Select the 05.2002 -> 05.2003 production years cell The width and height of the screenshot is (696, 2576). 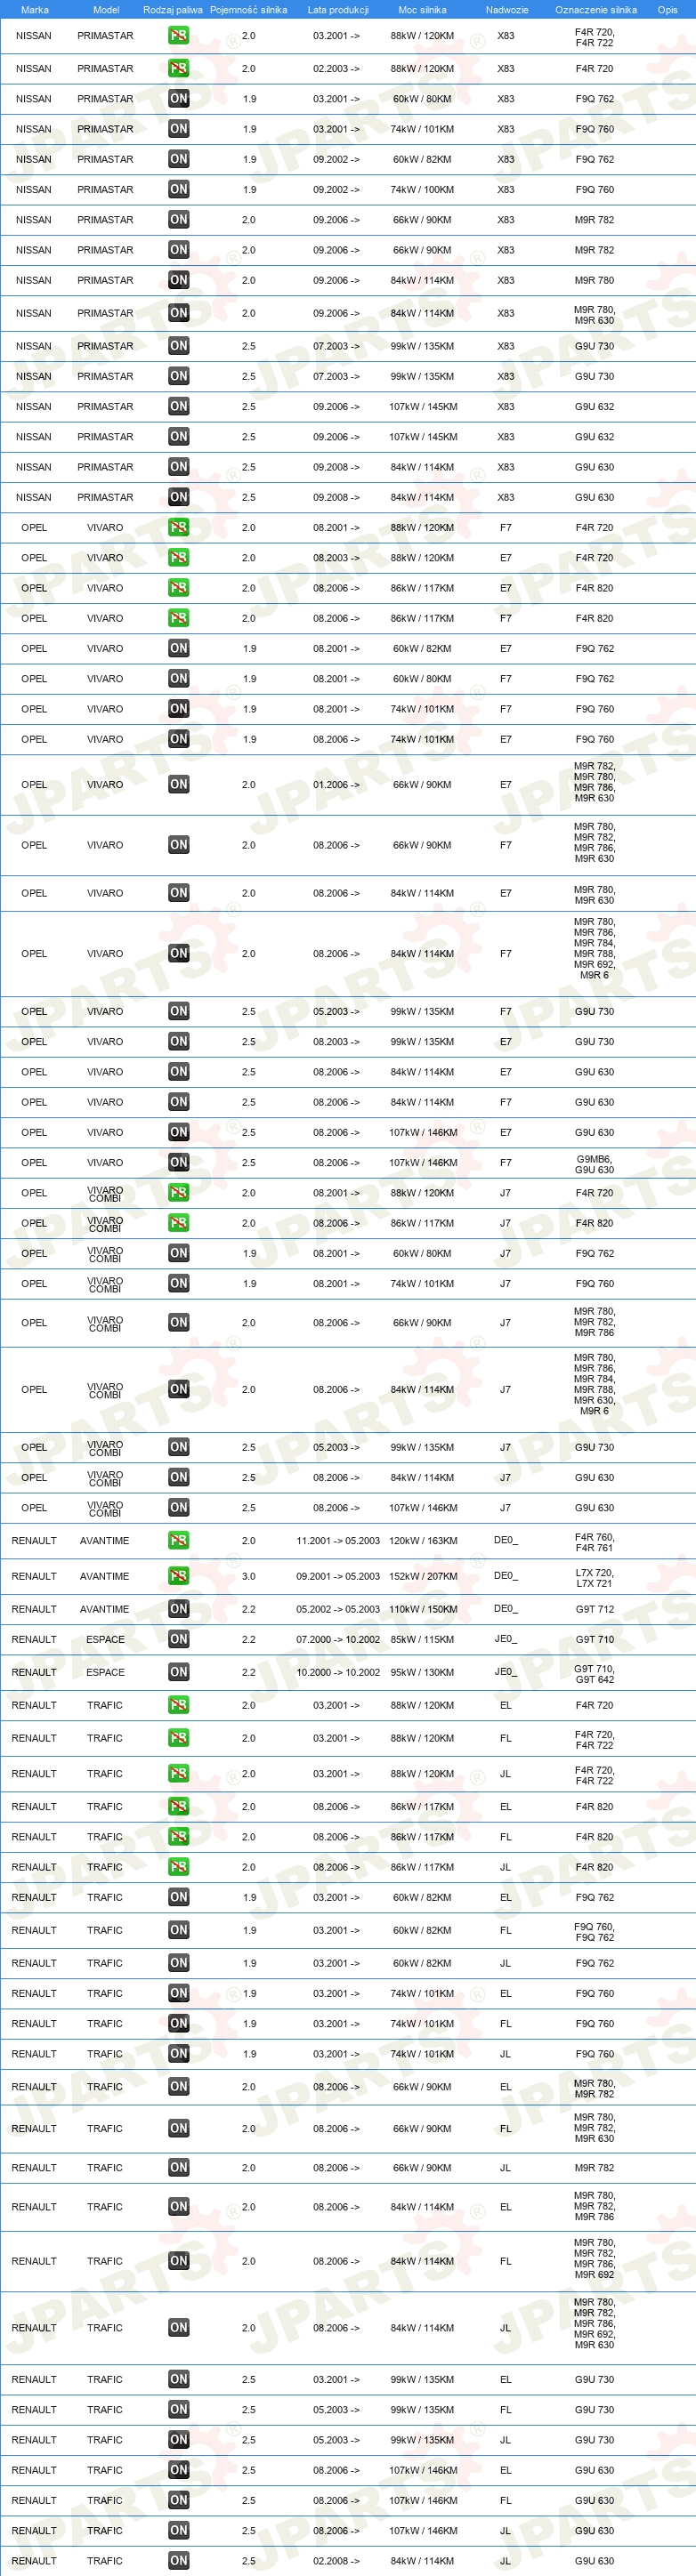[338, 1609]
